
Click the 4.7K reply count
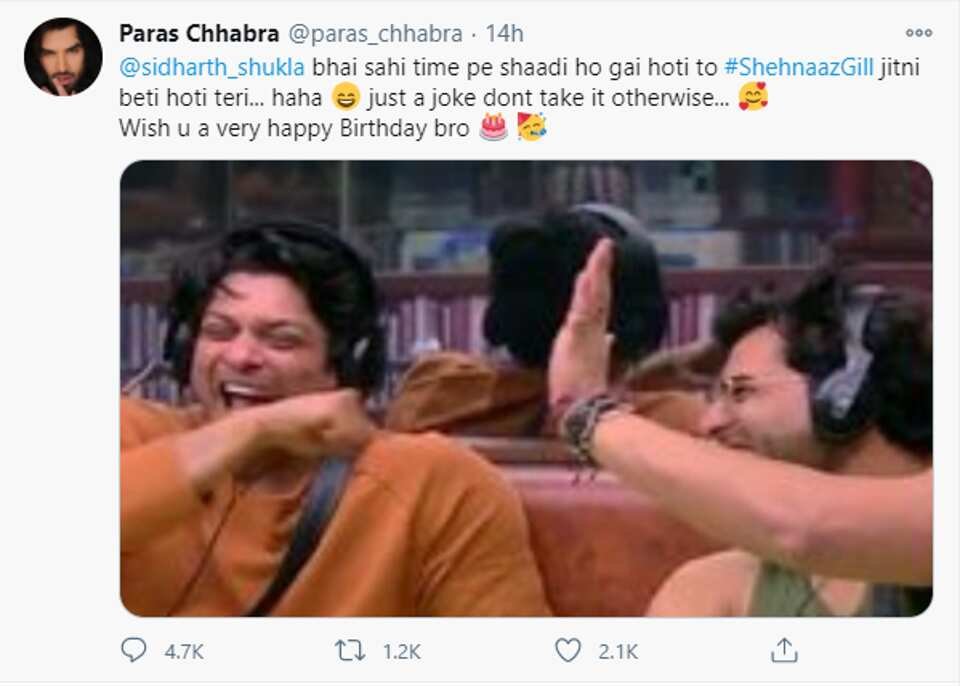[x=183, y=652]
